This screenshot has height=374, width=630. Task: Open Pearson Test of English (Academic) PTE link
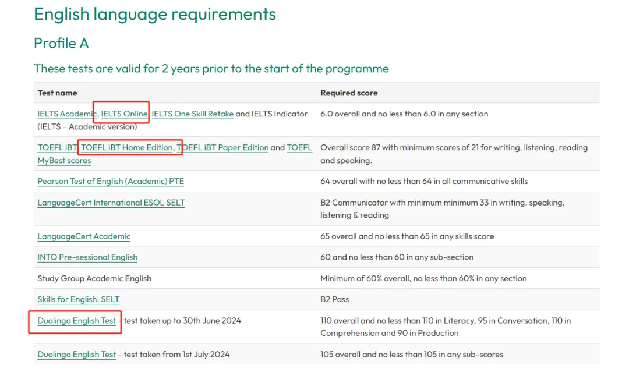110,181
